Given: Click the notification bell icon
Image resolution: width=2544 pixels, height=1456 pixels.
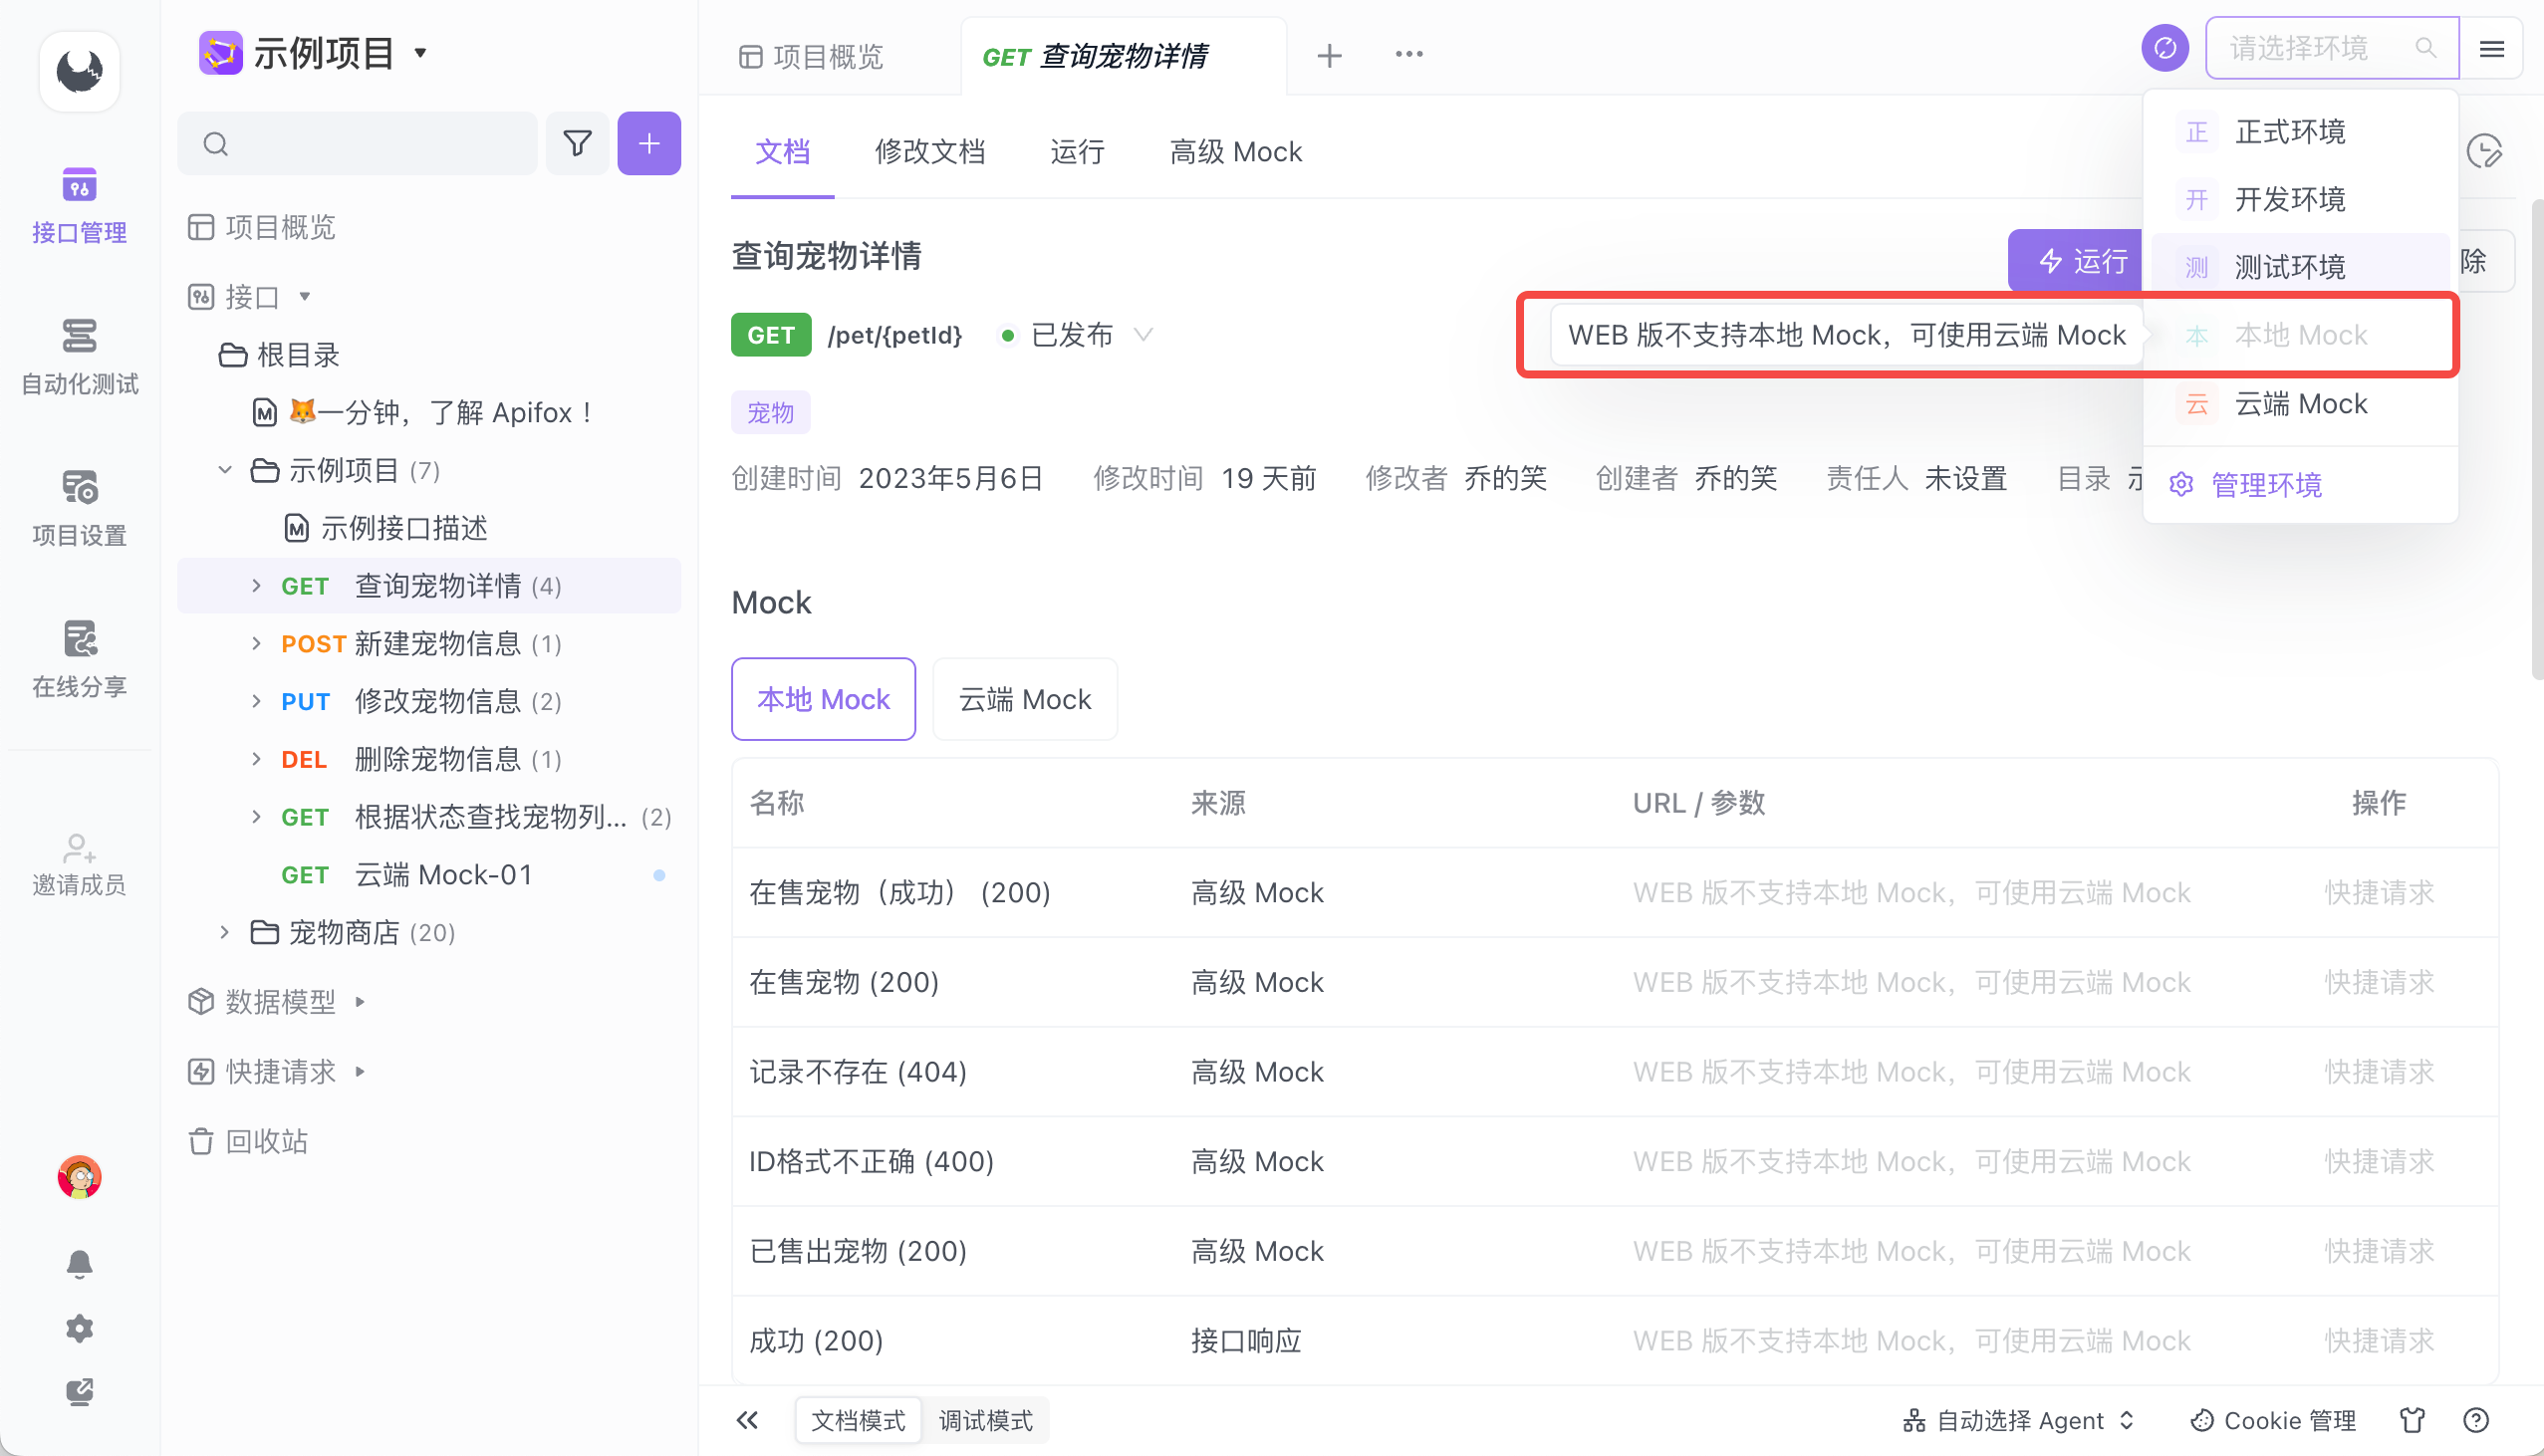Looking at the screenshot, I should coord(79,1263).
